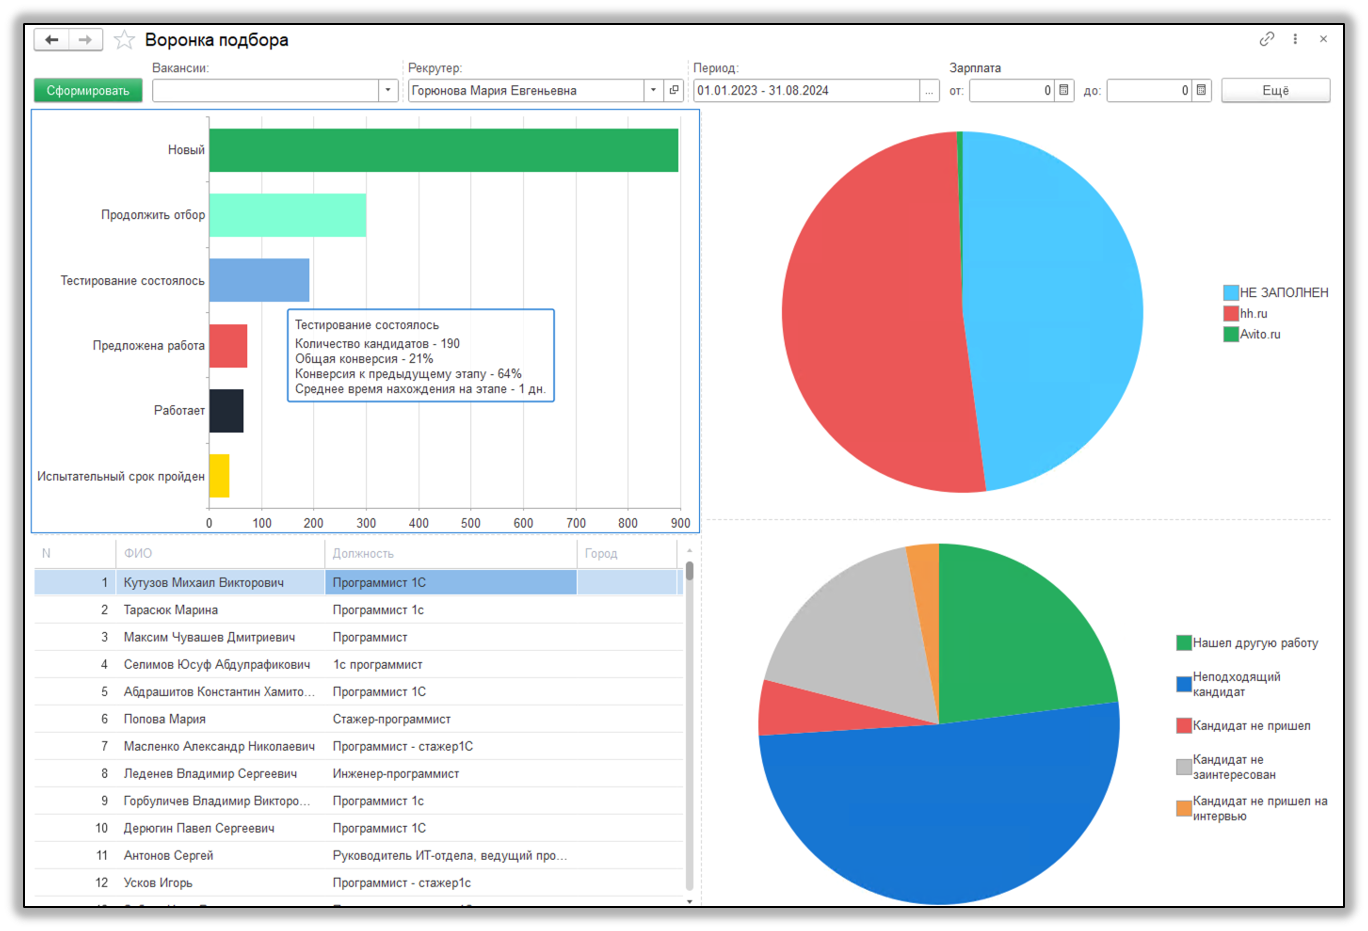Select the red Предложена работа bar
Viewport: 1368px width, 931px height.
tap(228, 346)
